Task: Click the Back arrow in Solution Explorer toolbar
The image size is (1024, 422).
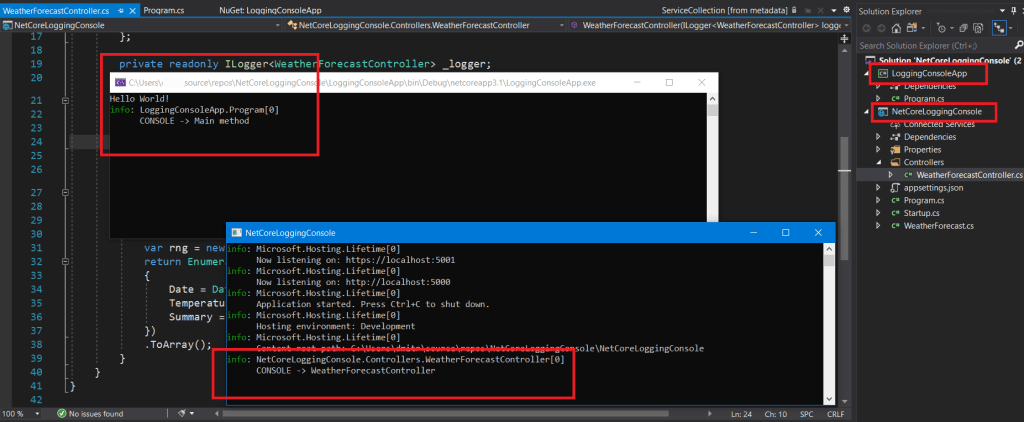Action: [x=868, y=28]
